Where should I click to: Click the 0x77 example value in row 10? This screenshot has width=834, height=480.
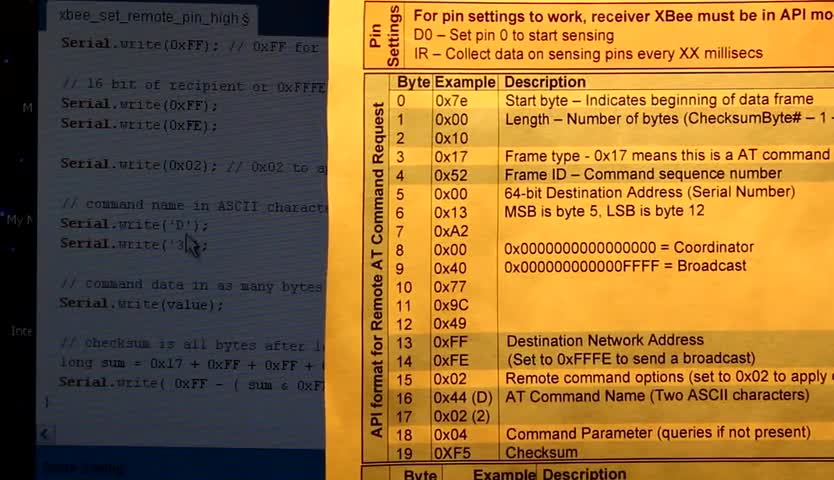(x=450, y=287)
